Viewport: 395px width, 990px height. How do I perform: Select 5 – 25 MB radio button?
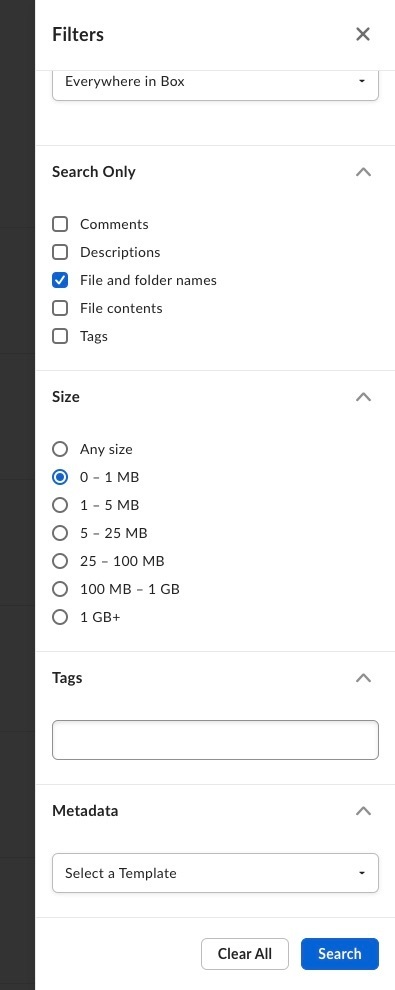pyautogui.click(x=60, y=533)
